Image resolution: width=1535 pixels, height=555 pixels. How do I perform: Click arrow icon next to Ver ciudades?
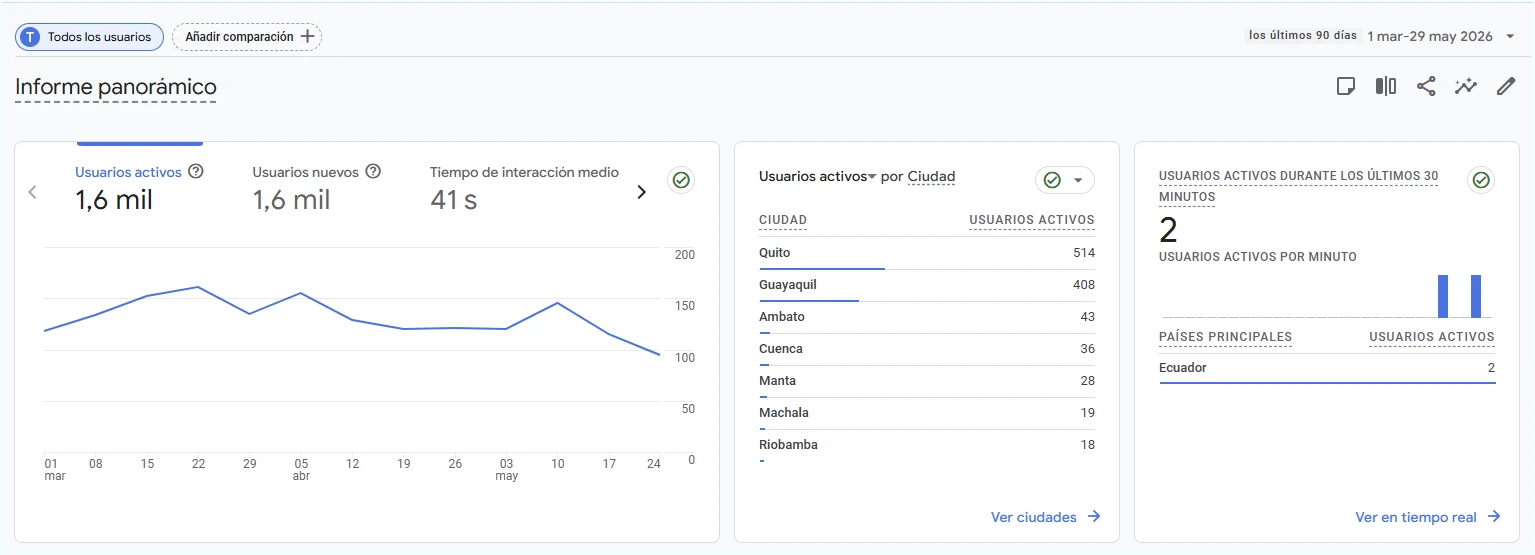[1094, 517]
